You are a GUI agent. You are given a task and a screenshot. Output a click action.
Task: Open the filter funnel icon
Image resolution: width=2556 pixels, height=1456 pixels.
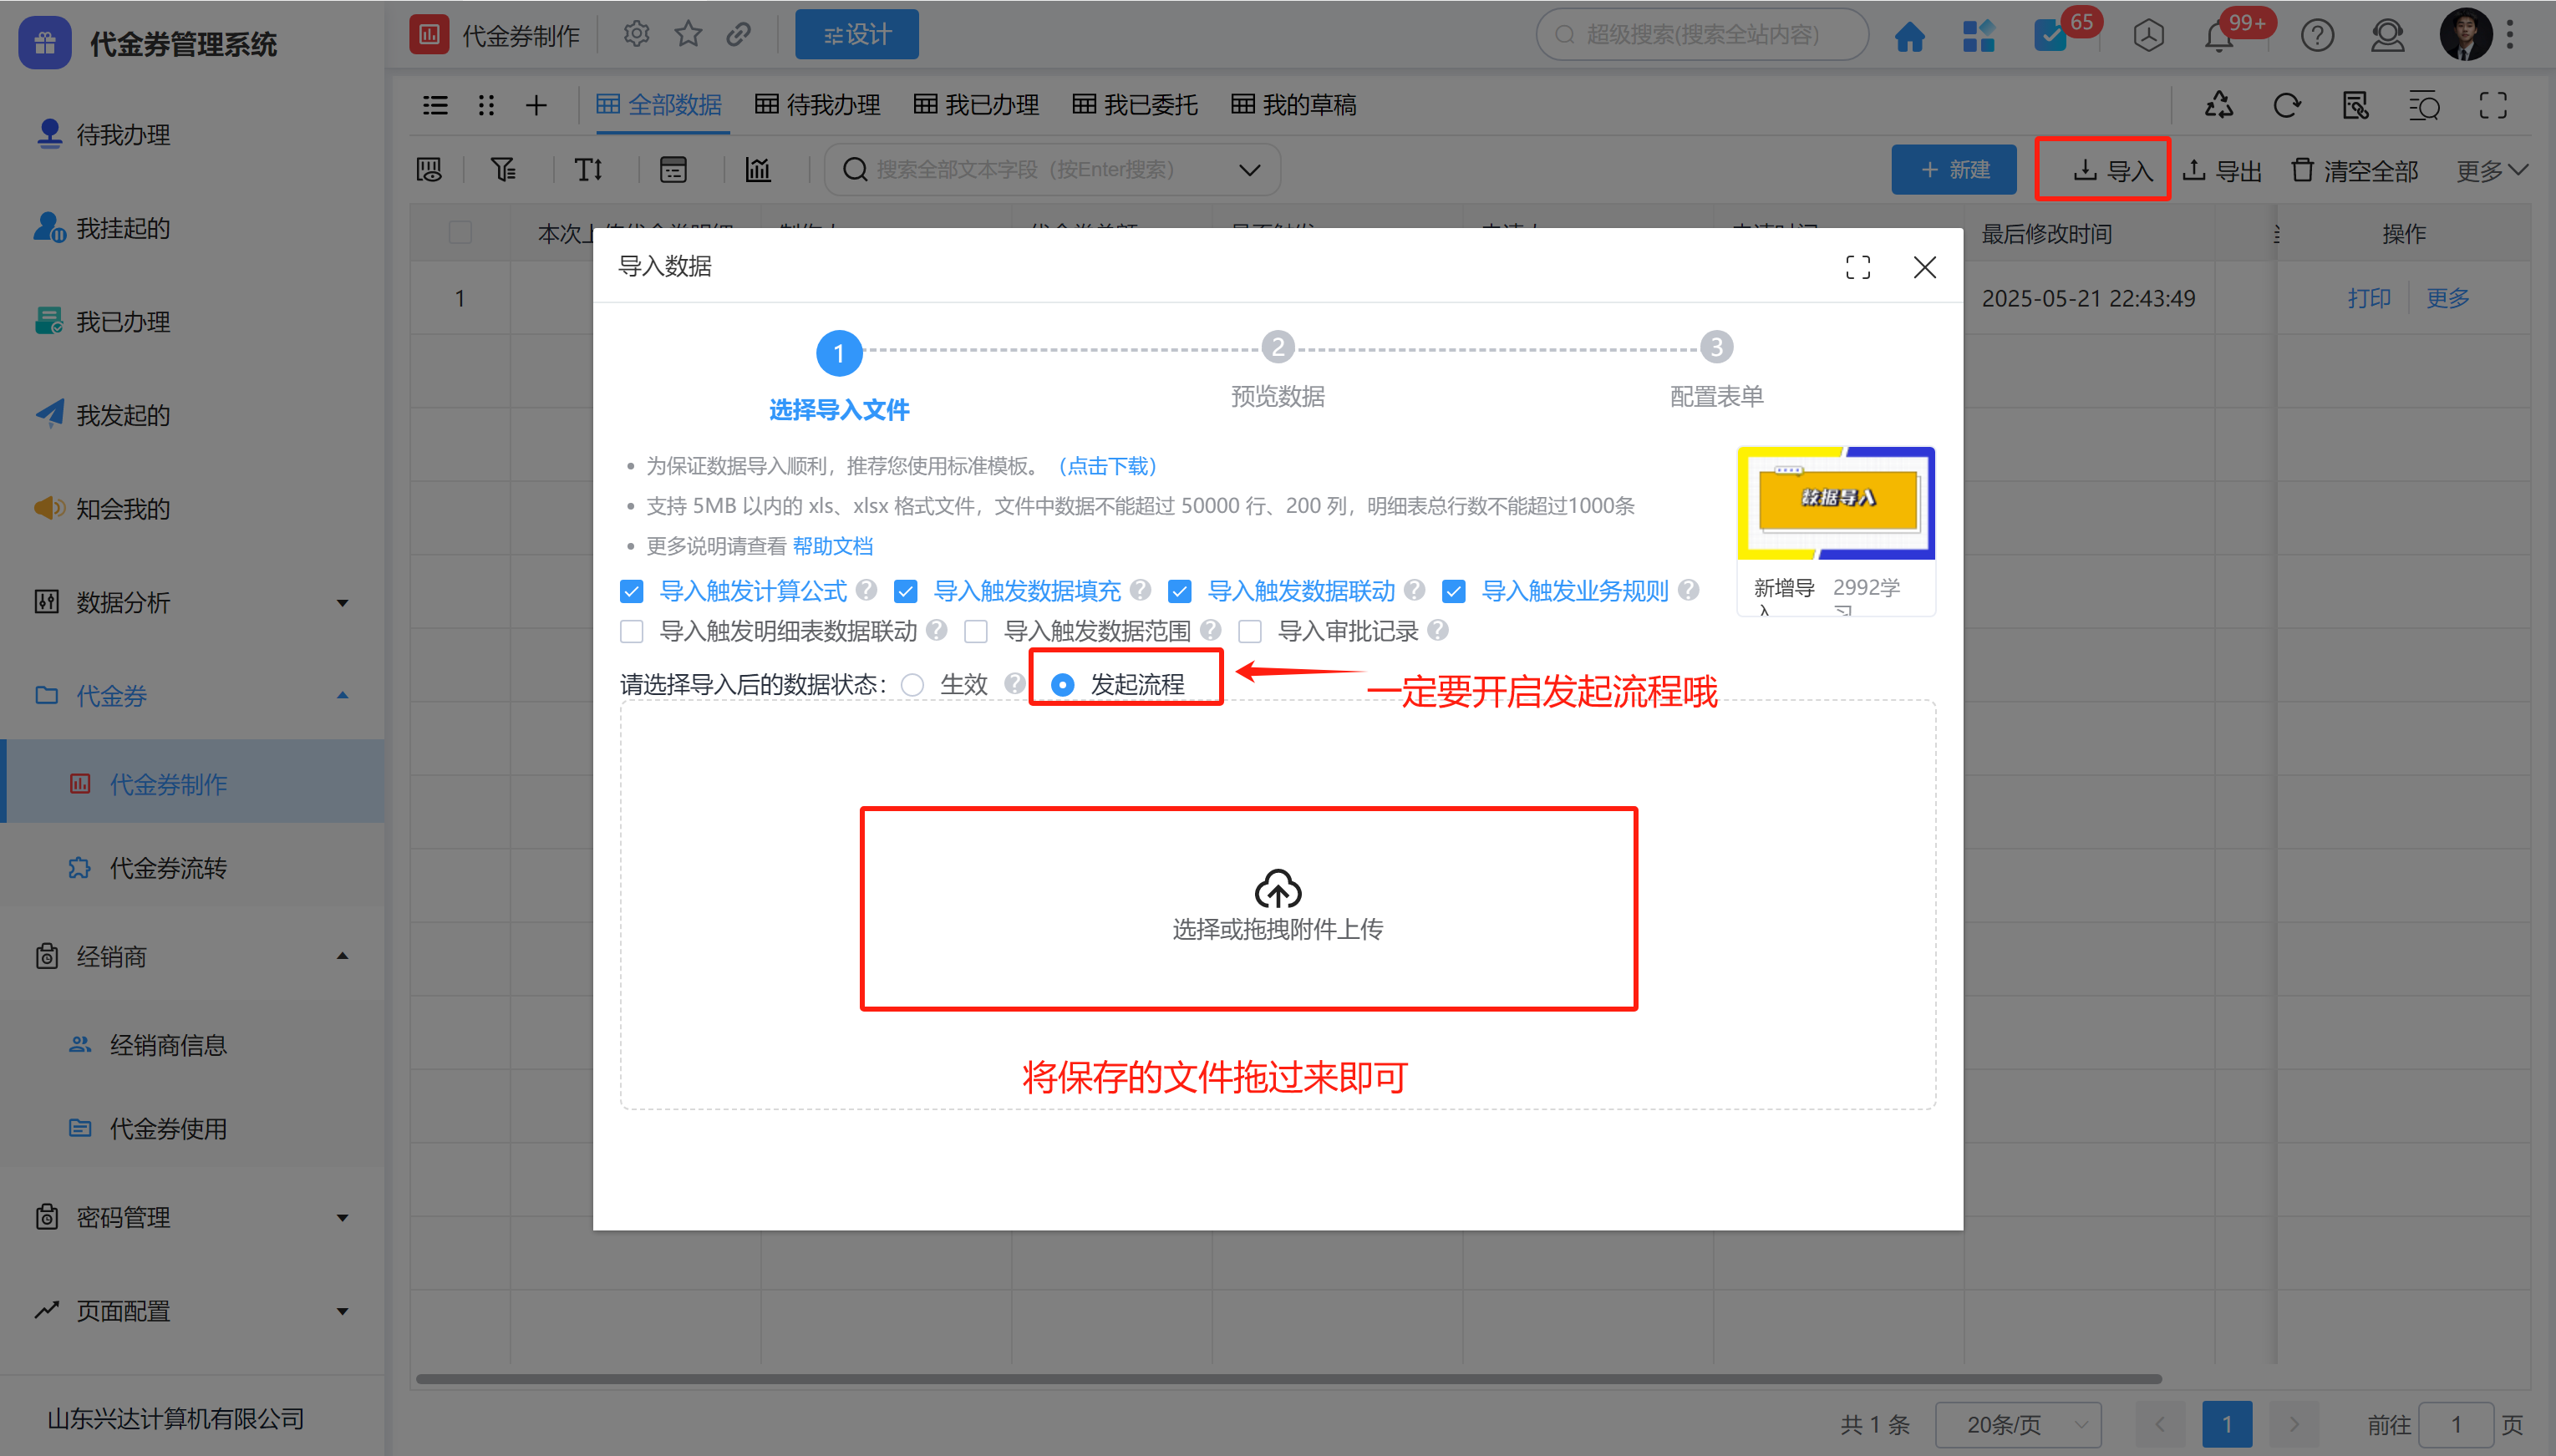[x=503, y=169]
